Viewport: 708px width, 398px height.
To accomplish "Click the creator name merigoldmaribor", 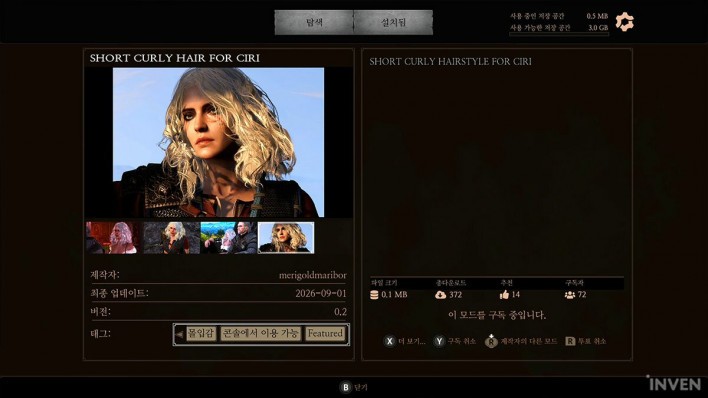I will [x=312, y=275].
